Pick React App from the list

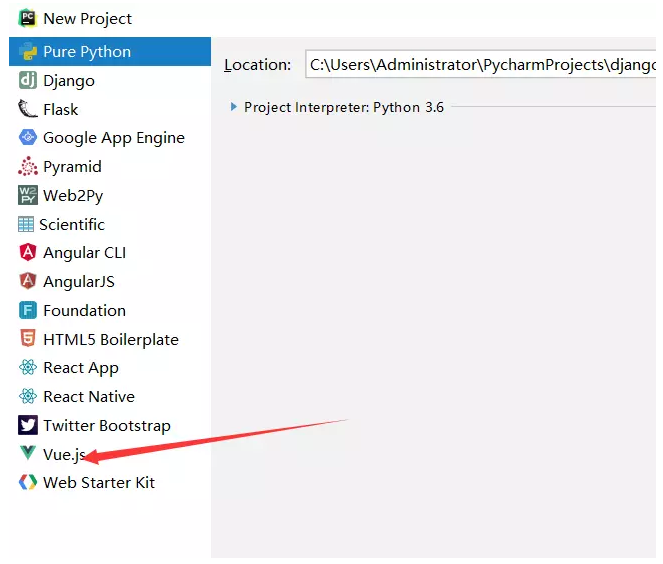coord(110,367)
